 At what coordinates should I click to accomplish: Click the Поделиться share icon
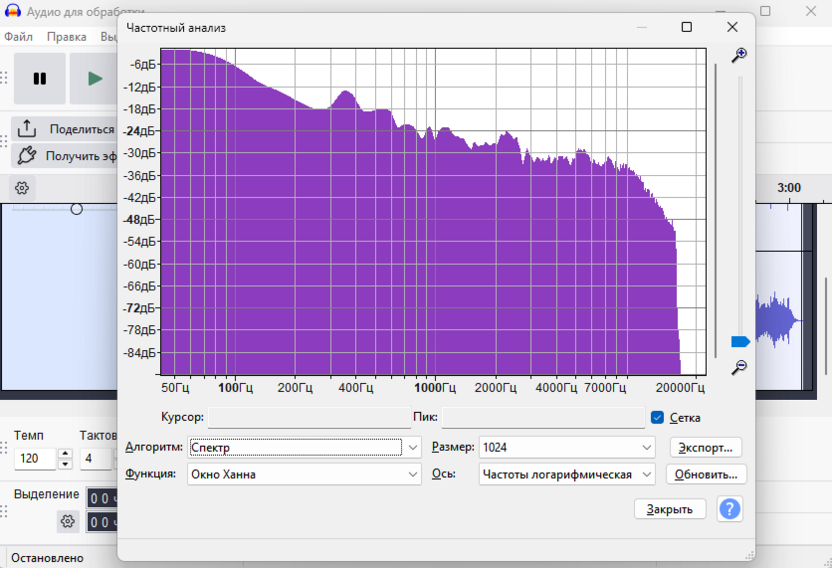pyautogui.click(x=27, y=129)
